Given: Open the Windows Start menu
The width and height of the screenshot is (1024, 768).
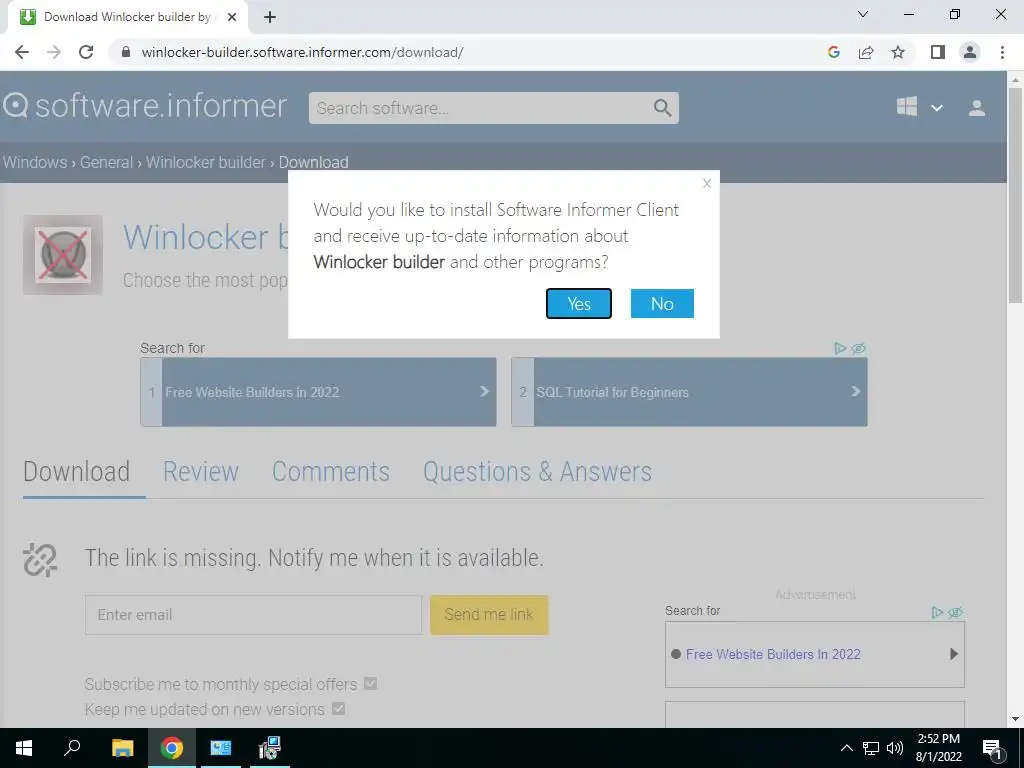Looking at the screenshot, I should (x=24, y=748).
